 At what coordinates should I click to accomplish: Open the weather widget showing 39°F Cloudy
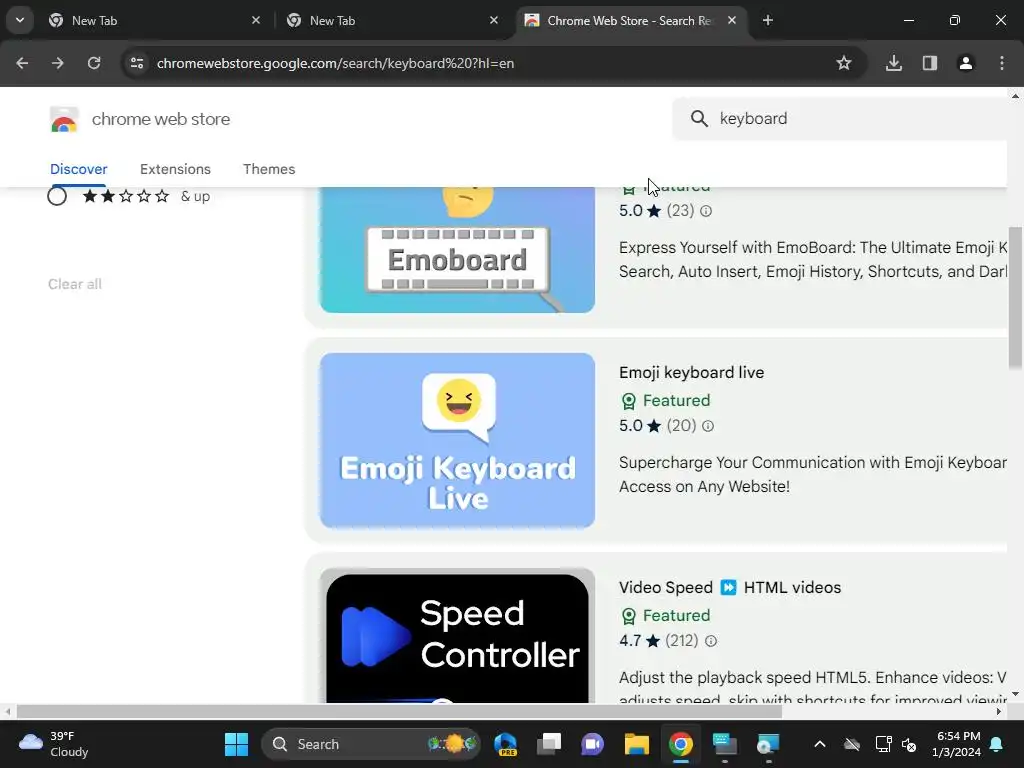coord(54,744)
